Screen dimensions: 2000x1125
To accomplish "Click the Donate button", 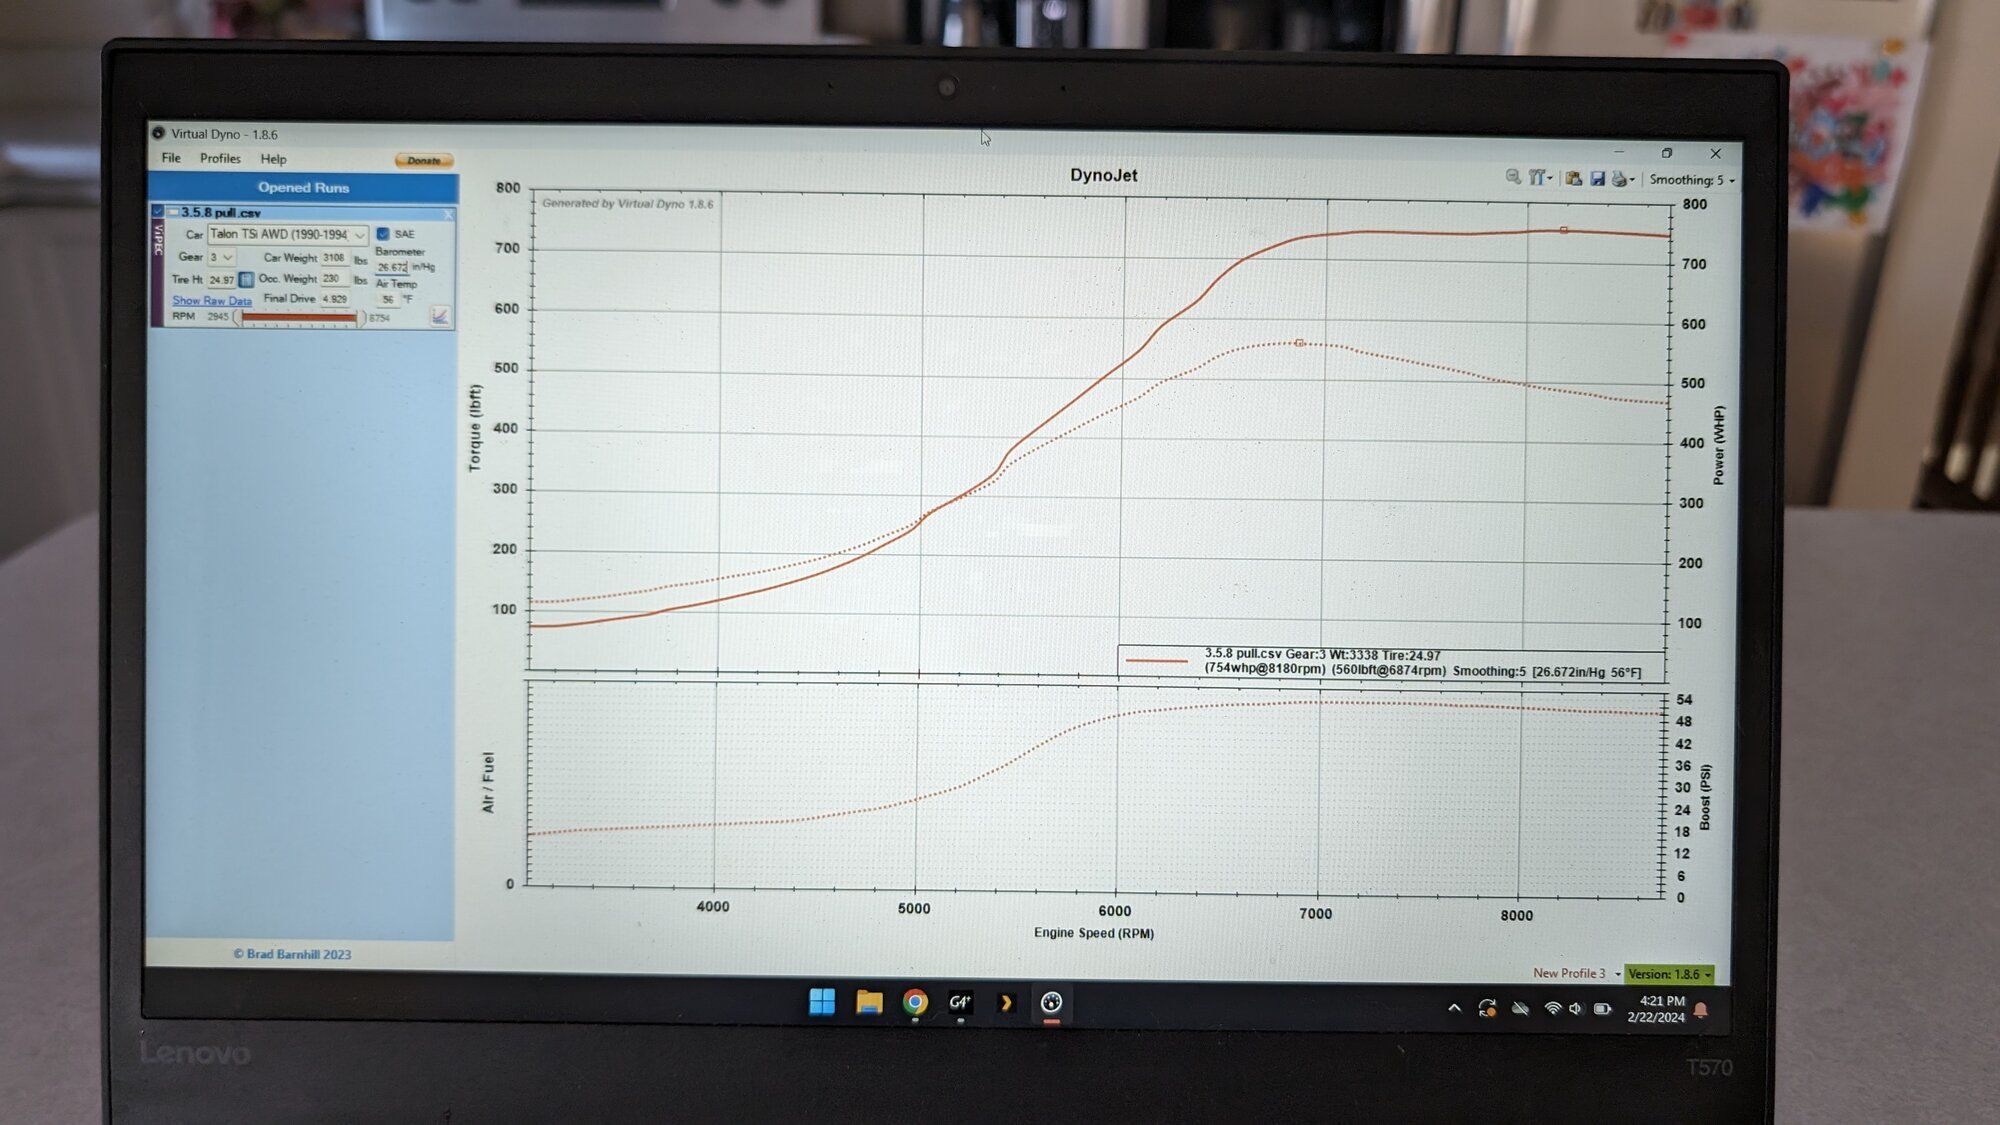I will point(424,160).
